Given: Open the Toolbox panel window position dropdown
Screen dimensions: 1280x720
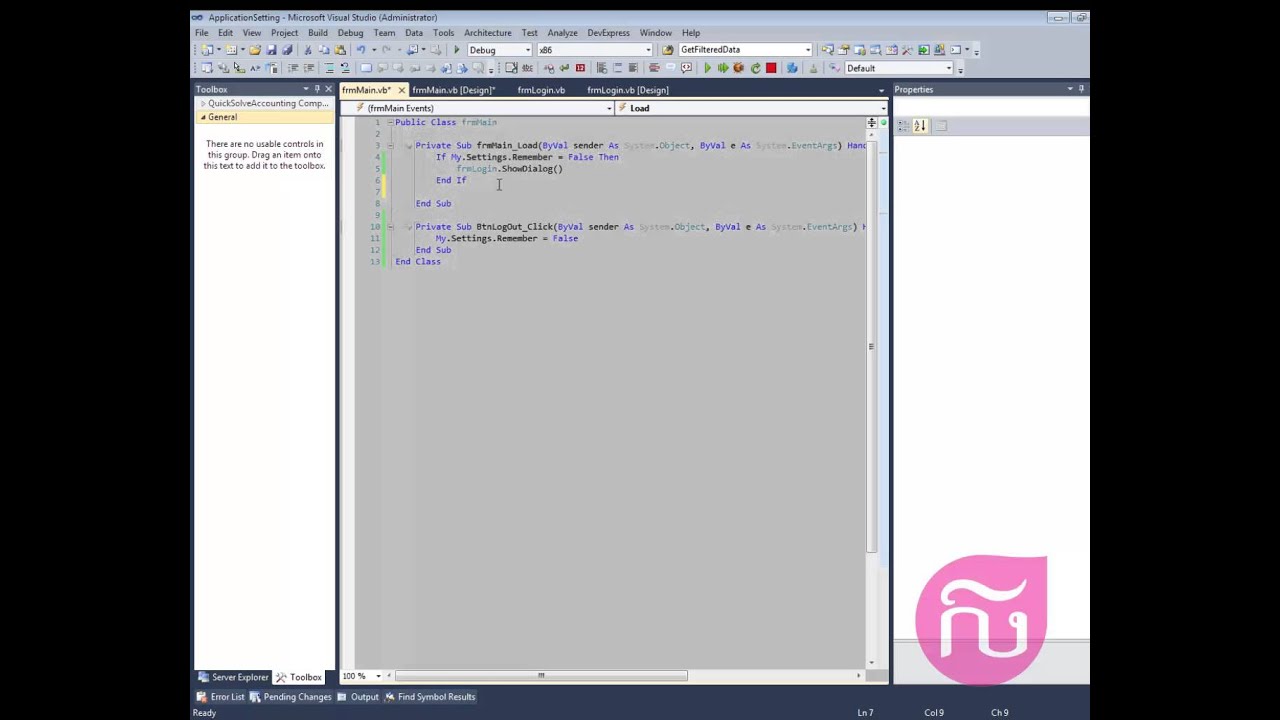Looking at the screenshot, I should coord(306,89).
